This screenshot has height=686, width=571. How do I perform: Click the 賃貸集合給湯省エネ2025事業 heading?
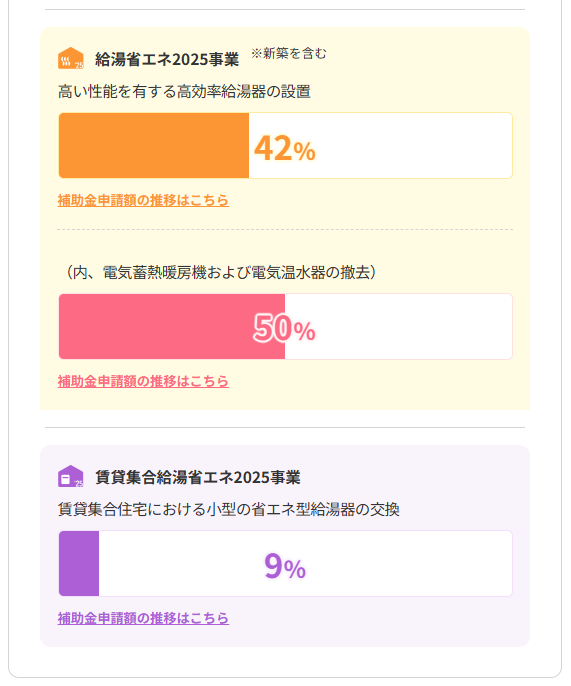pos(198,477)
